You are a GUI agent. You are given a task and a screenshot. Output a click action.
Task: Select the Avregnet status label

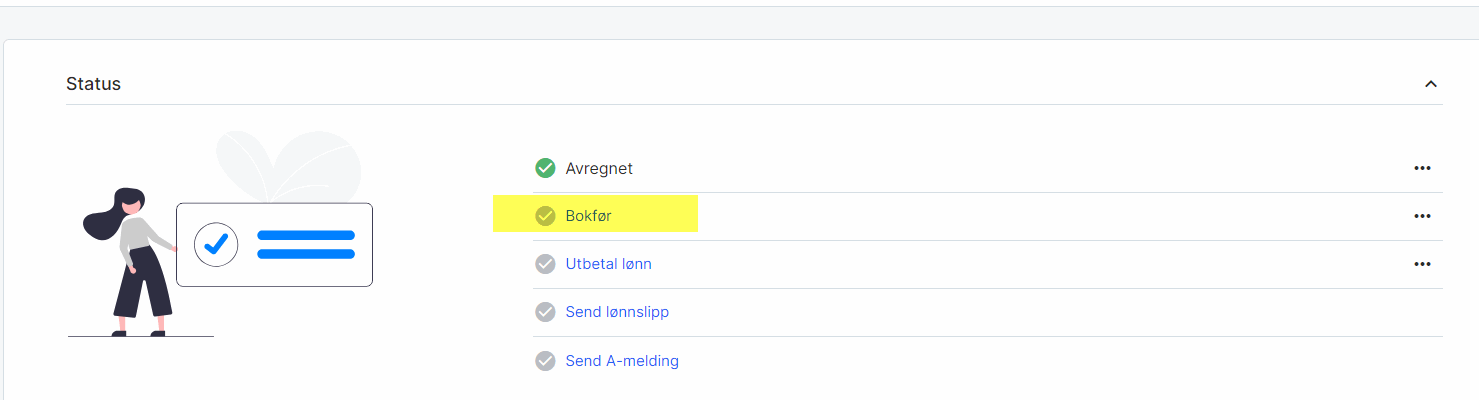tap(599, 168)
